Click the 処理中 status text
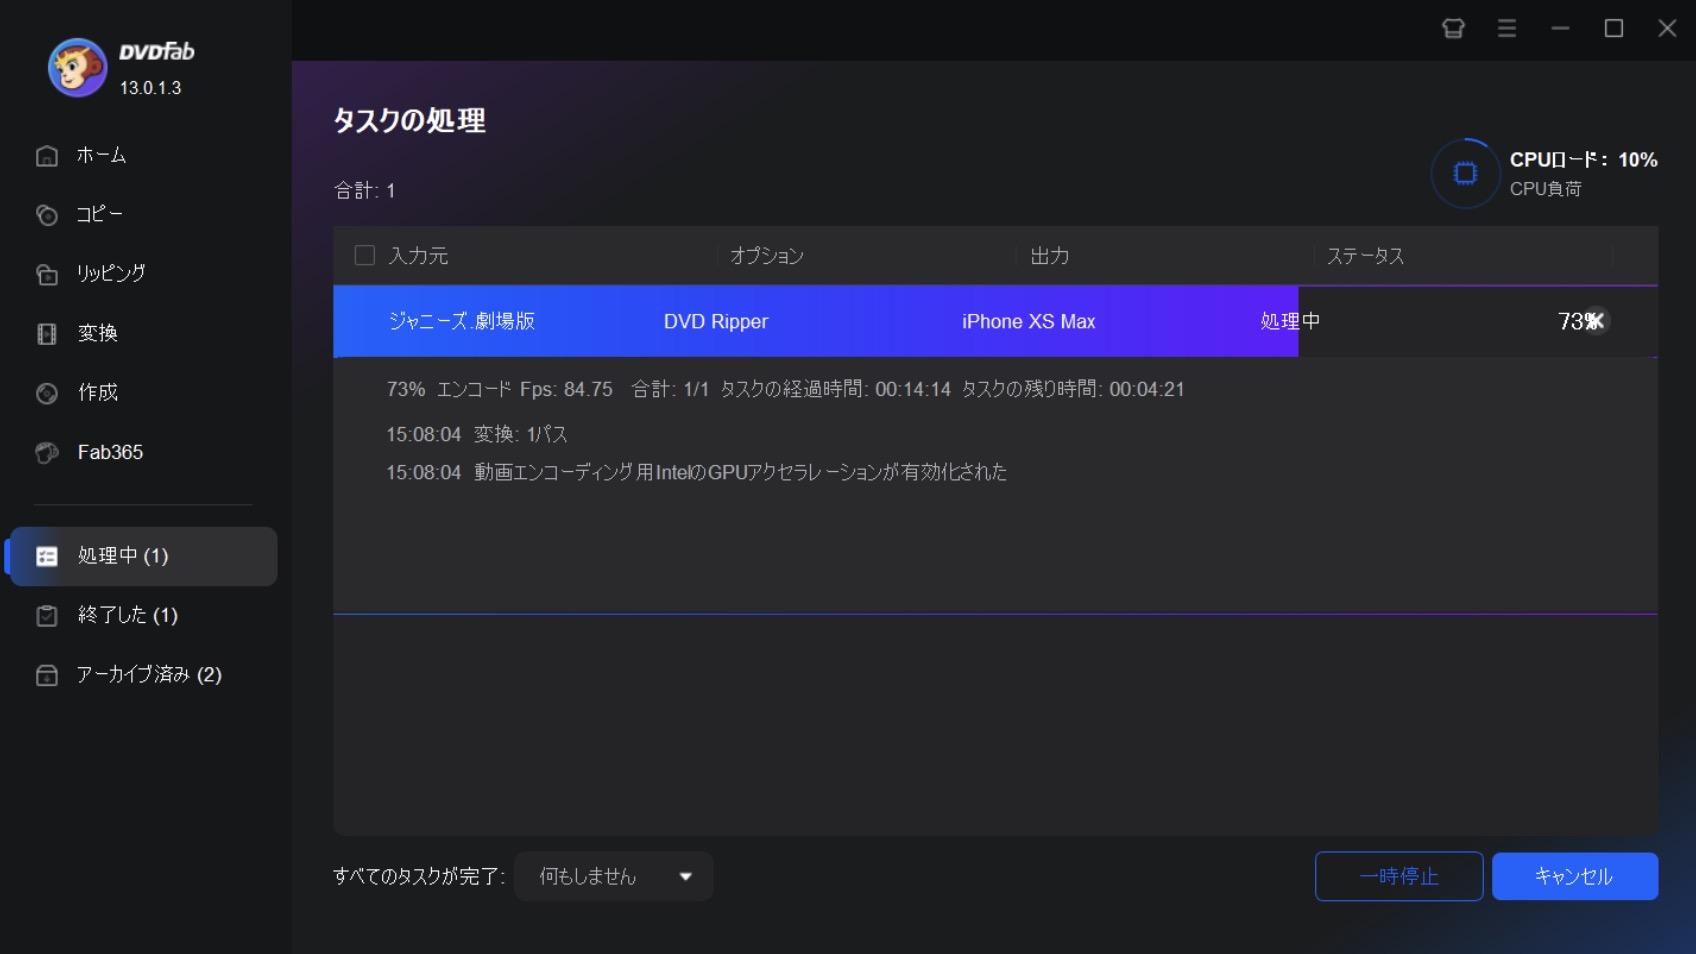Viewport: 1696px width, 954px height. 1290,321
